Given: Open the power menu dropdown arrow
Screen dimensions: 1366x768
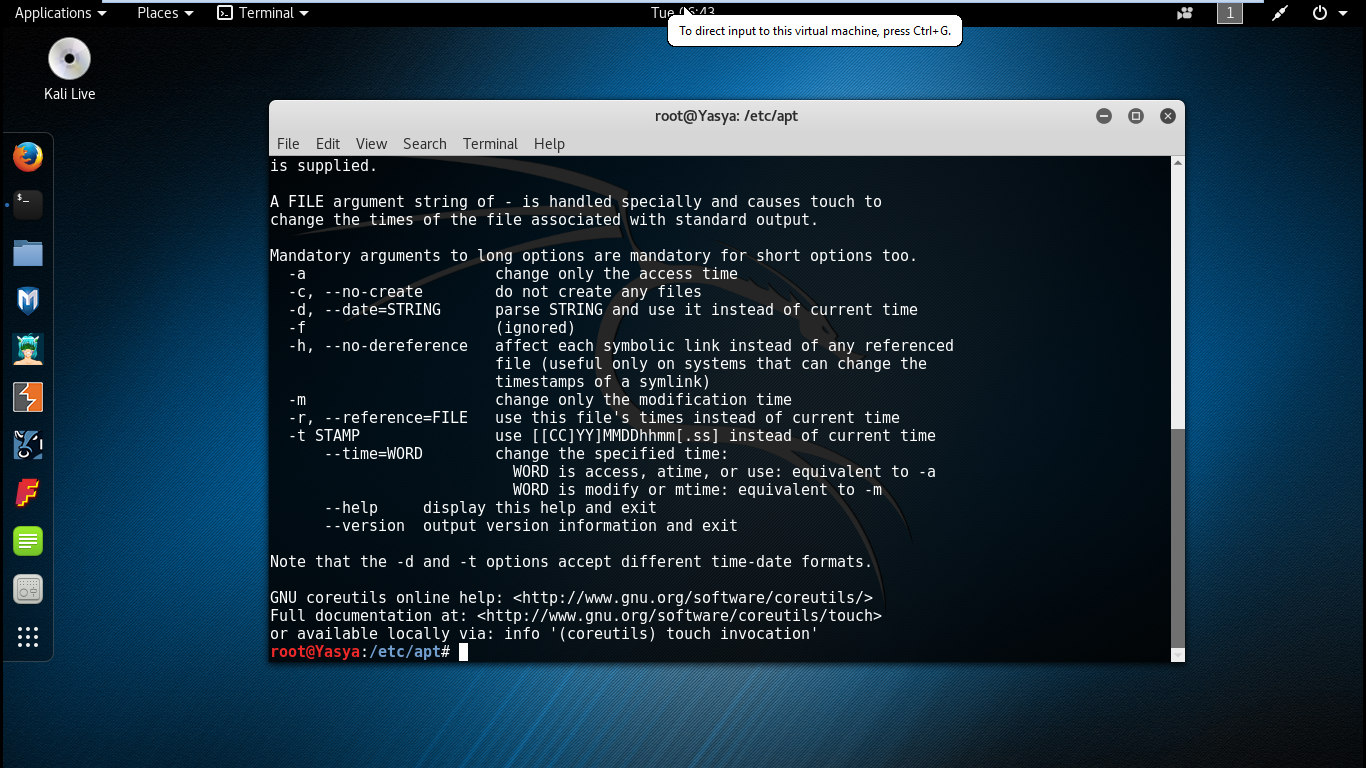Looking at the screenshot, I should coord(1344,13).
